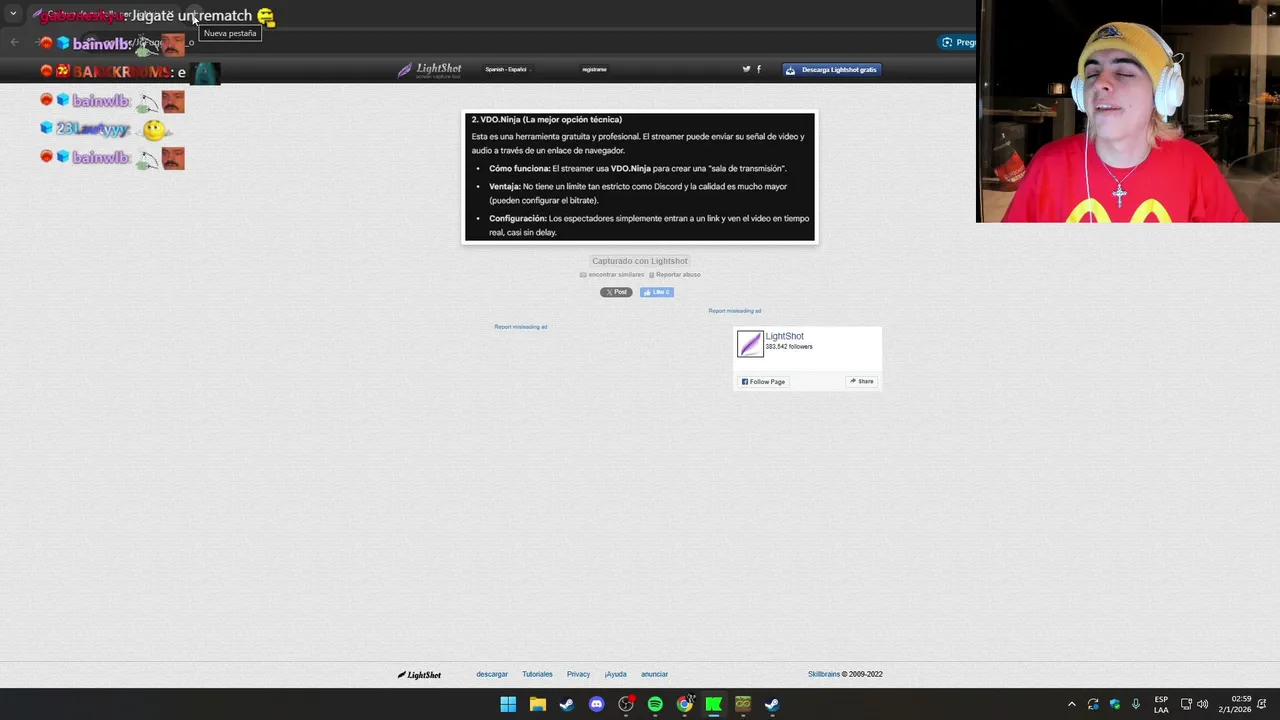Open footer Tutoriales link

537,675
